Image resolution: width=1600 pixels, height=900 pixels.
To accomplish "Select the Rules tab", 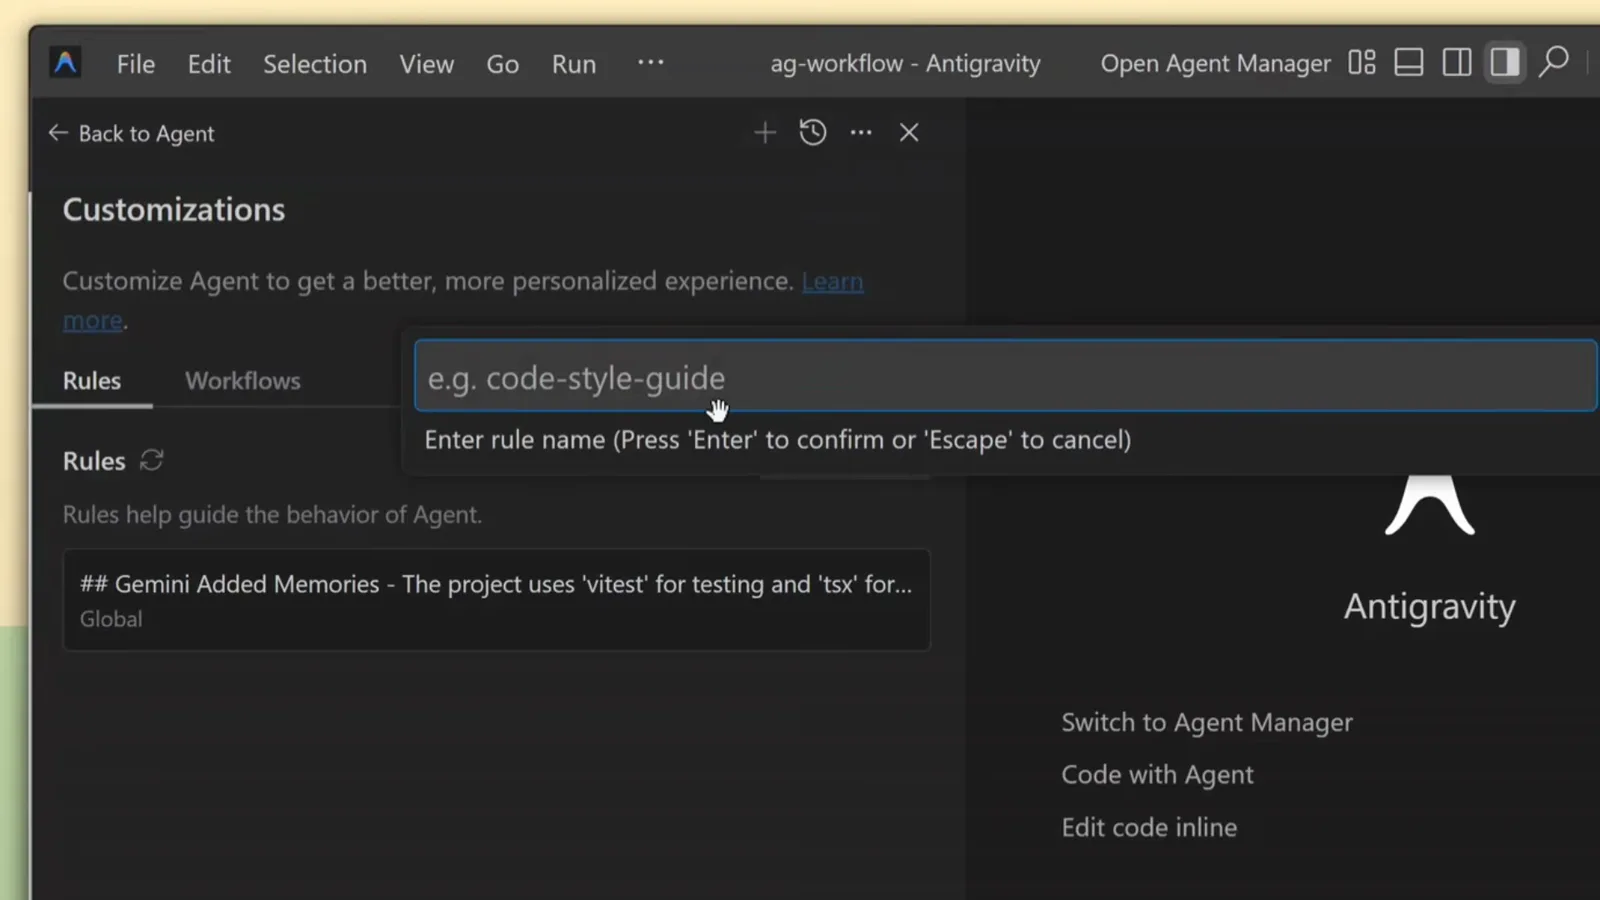I will coord(92,381).
